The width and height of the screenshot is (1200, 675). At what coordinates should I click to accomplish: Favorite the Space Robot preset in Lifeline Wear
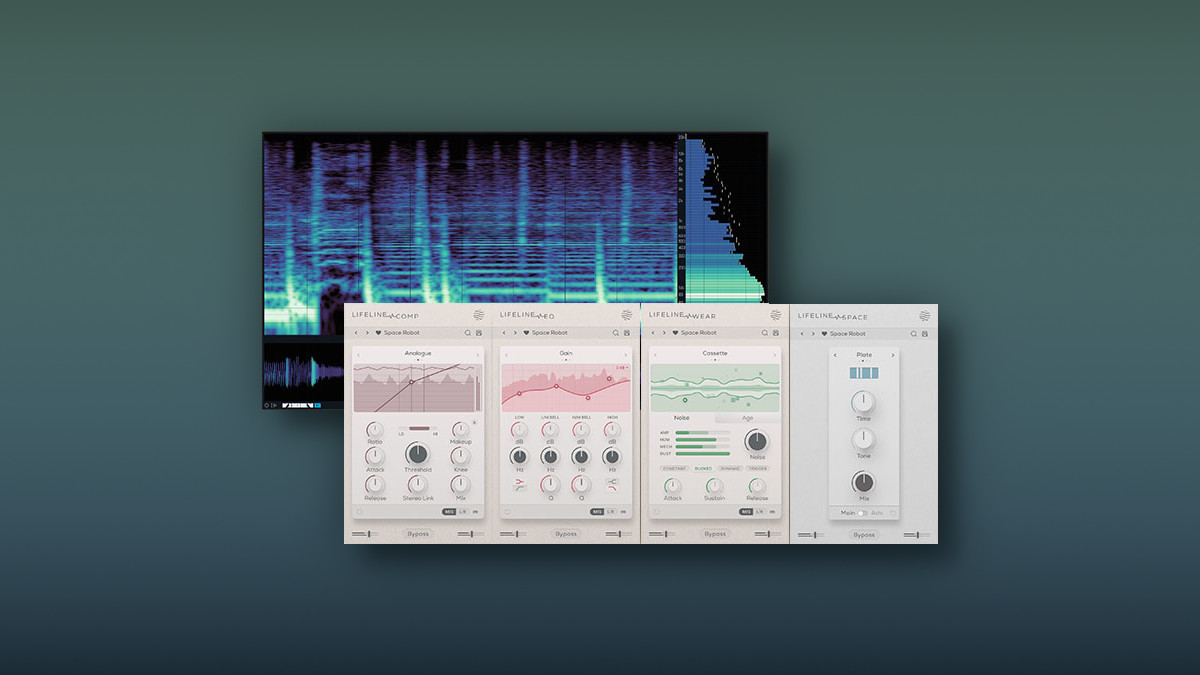674,333
